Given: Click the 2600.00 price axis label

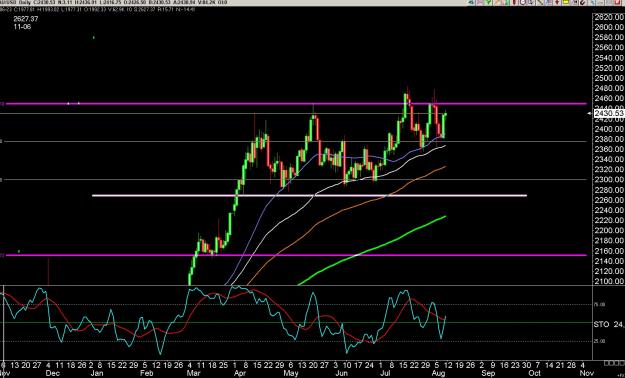Looking at the screenshot, I should click(609, 27).
